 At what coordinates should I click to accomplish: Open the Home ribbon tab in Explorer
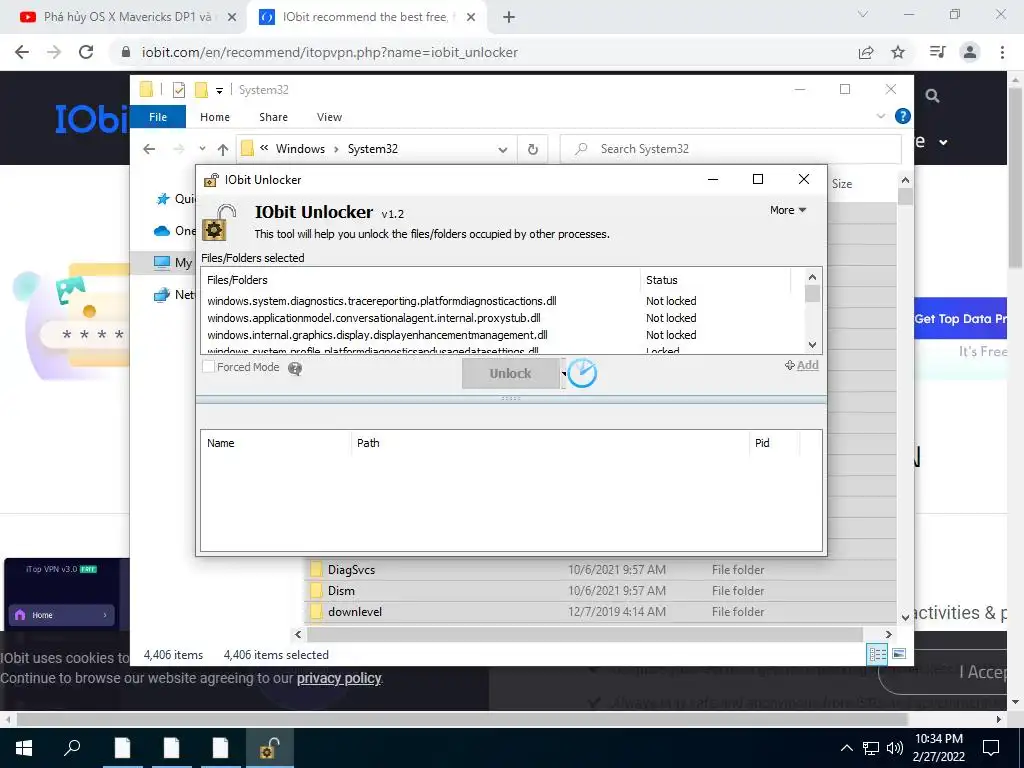(x=215, y=117)
